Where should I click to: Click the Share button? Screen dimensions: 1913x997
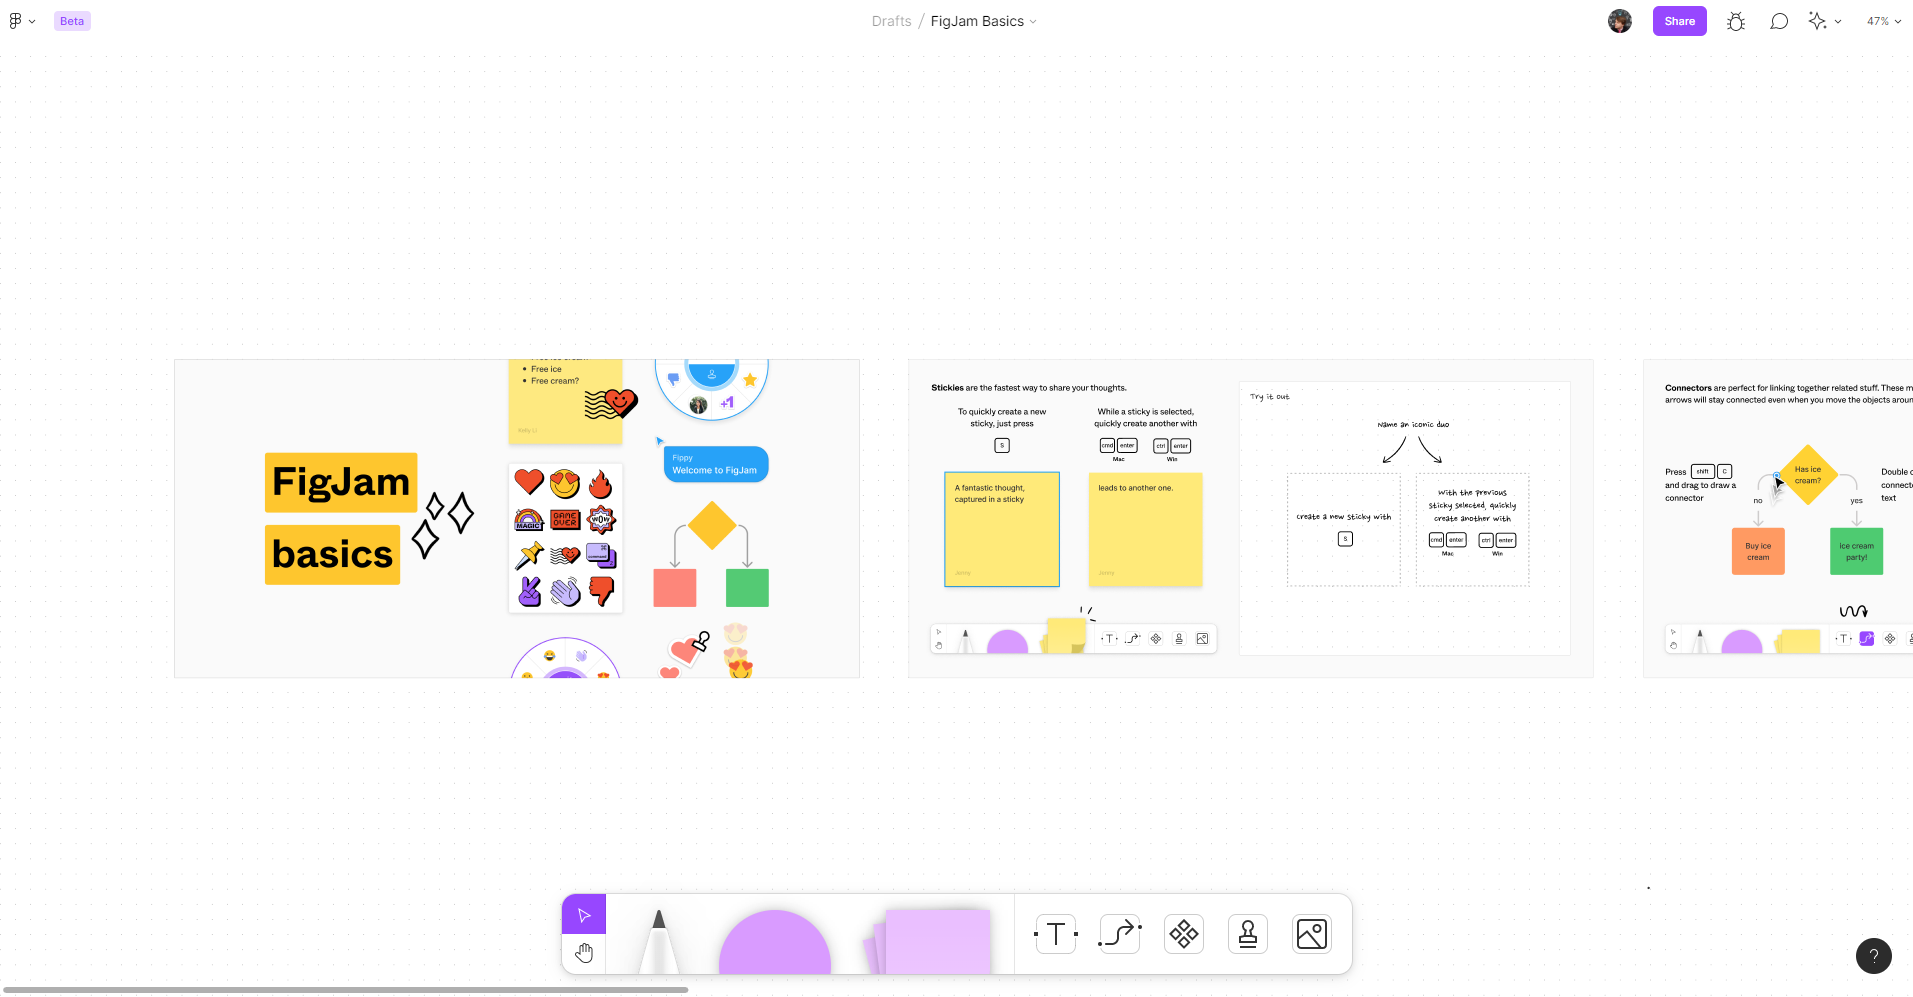point(1680,21)
